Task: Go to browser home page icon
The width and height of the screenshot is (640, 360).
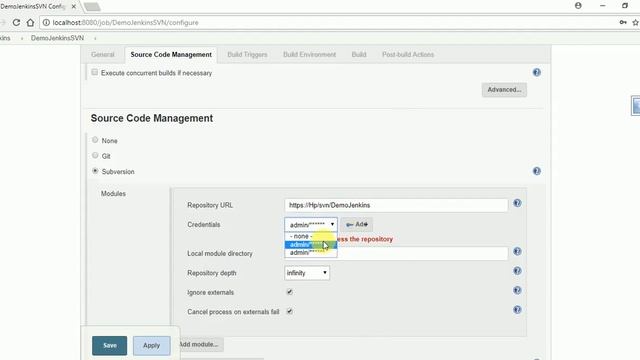Action: (30, 22)
